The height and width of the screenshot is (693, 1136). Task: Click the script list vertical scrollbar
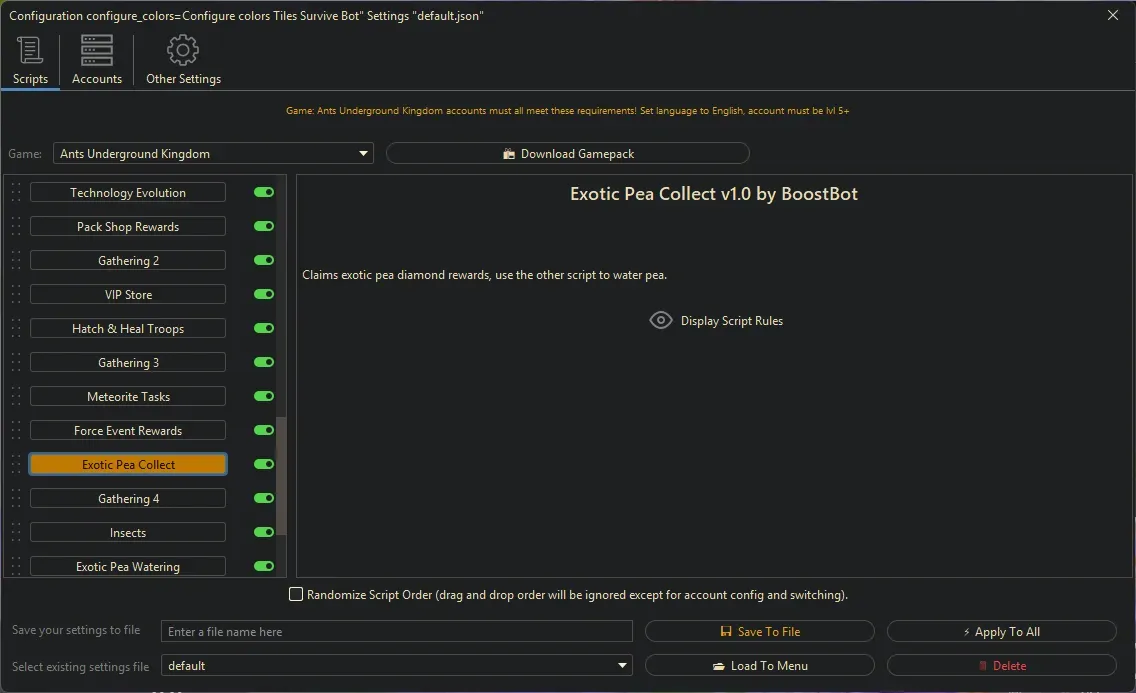click(x=282, y=475)
